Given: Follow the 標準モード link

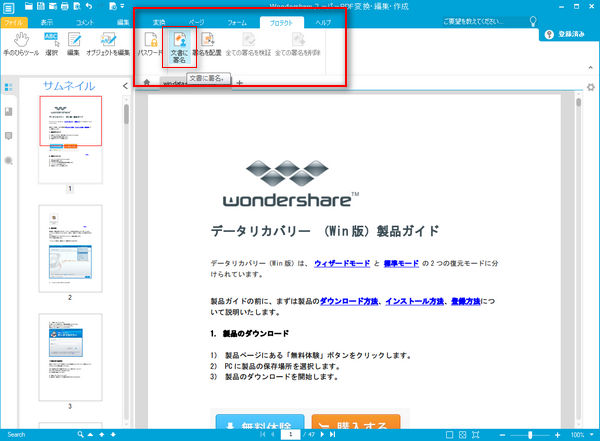Looking at the screenshot, I should [401, 263].
